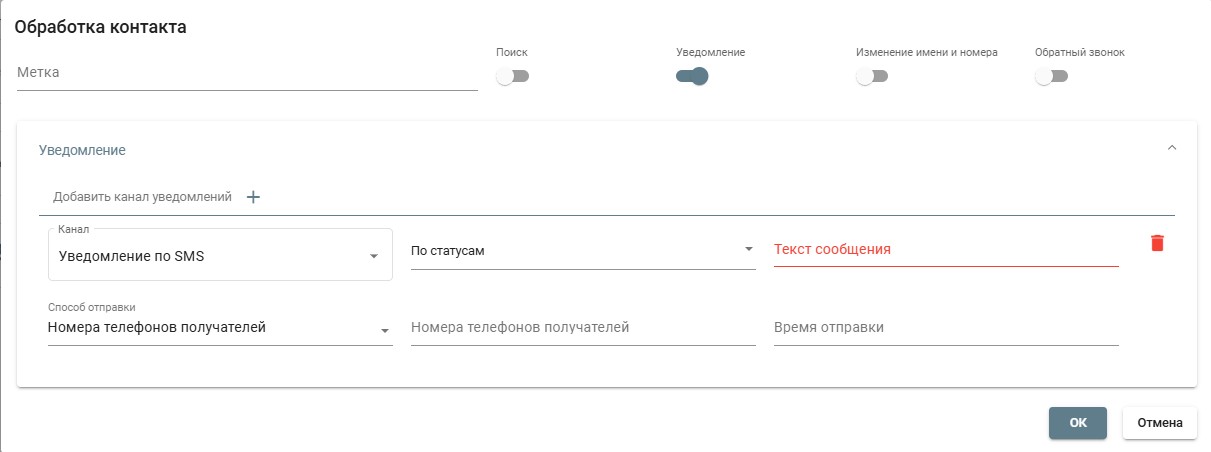The width and height of the screenshot is (1211, 452).
Task: Disable the Уведомление switch
Action: click(x=692, y=77)
